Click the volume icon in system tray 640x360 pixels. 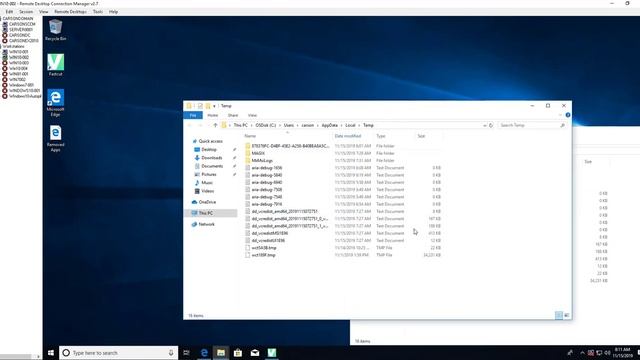607,353
